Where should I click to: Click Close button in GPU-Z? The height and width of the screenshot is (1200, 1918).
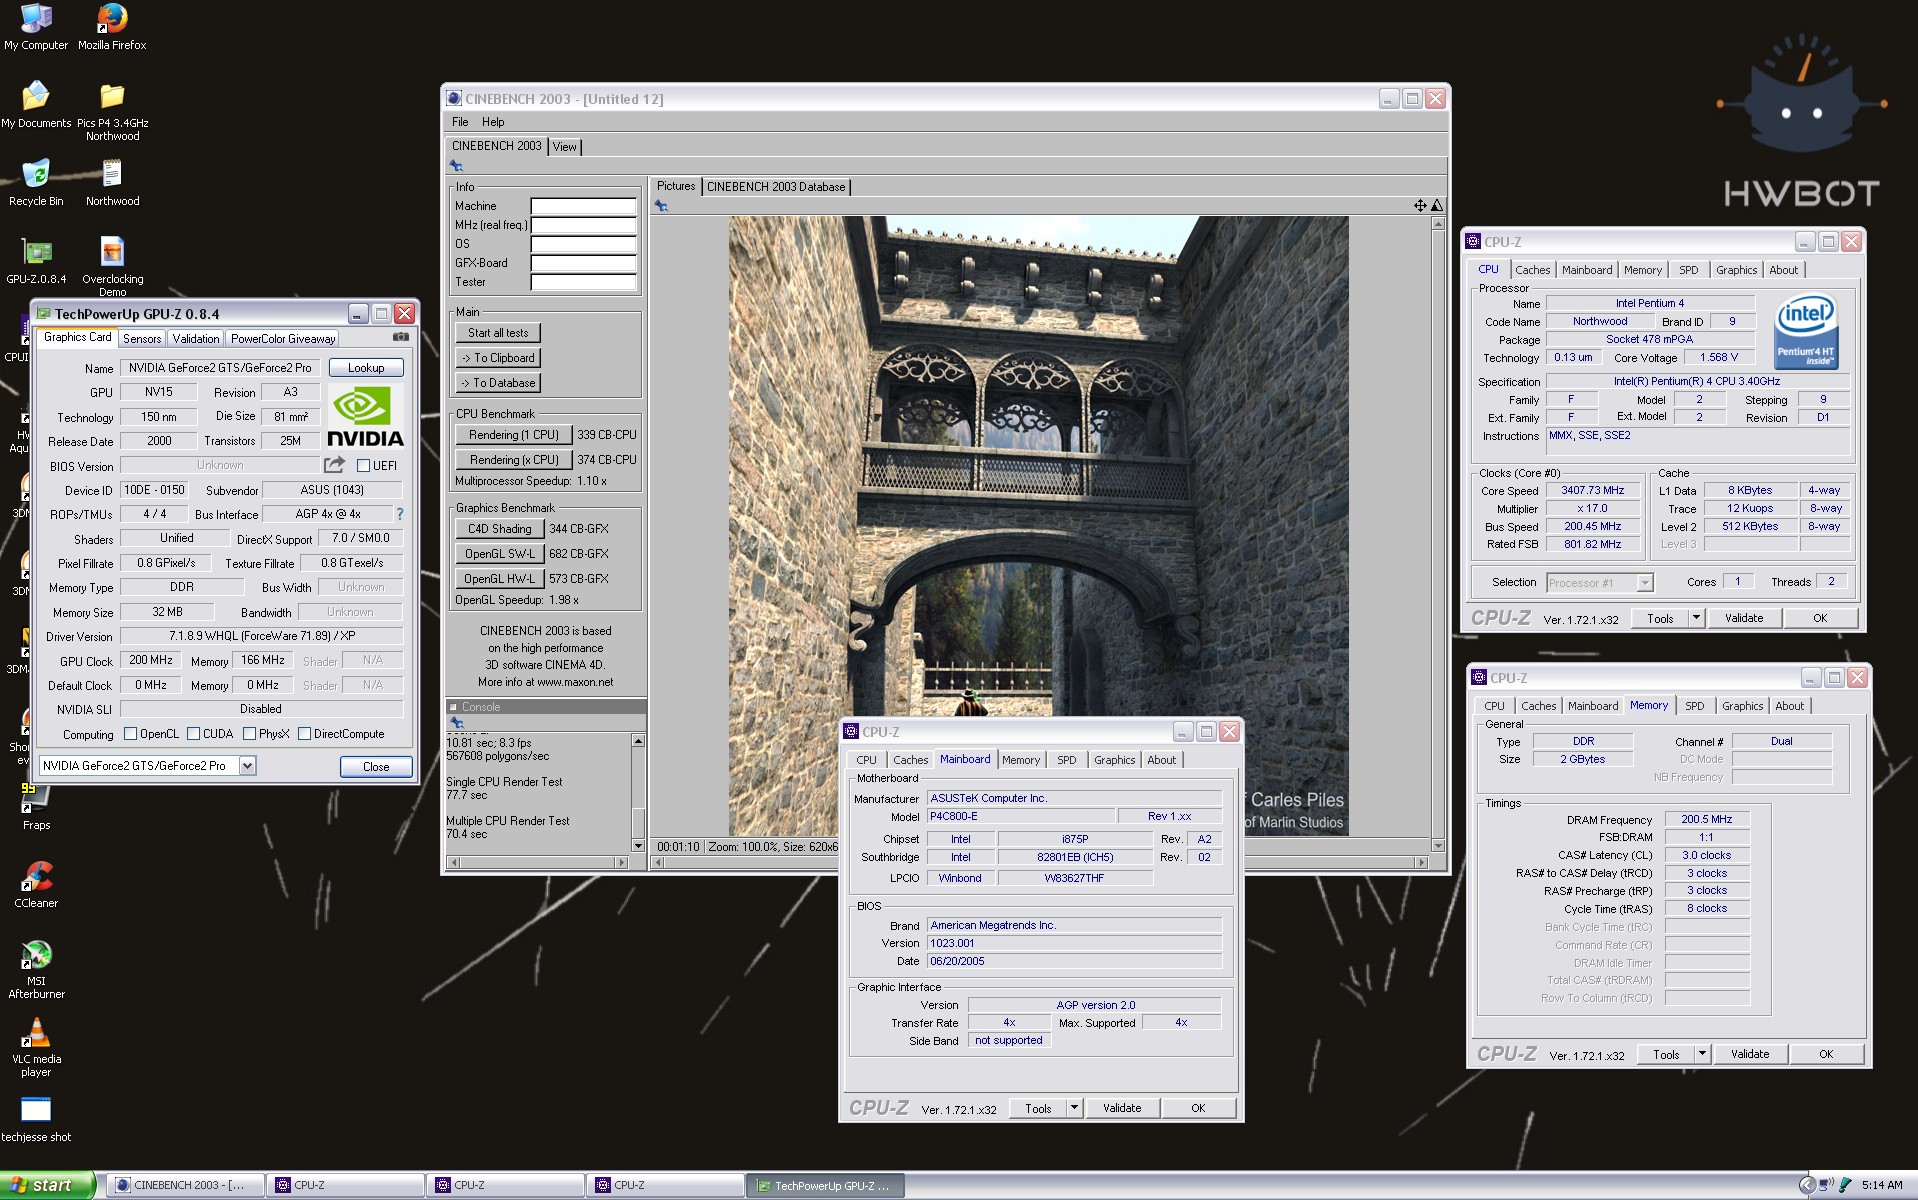[x=376, y=767]
